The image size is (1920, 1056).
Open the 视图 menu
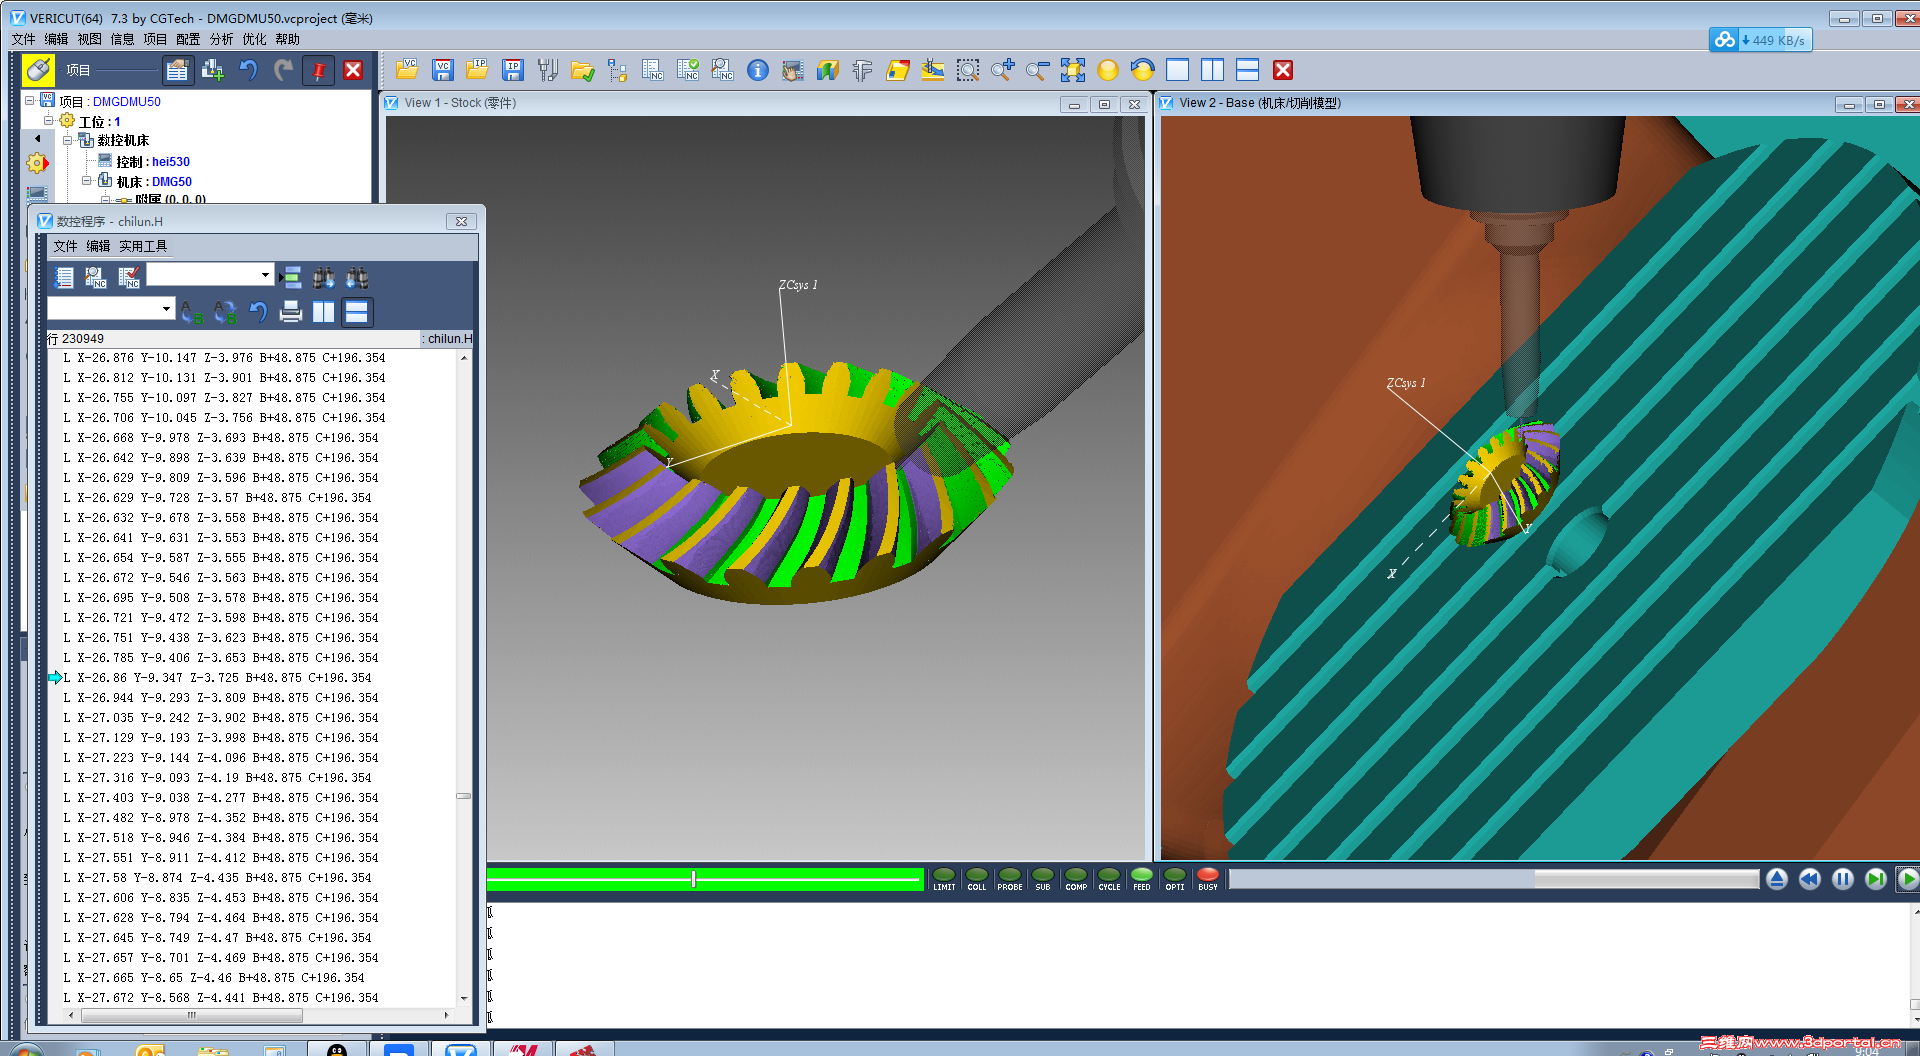coord(89,39)
